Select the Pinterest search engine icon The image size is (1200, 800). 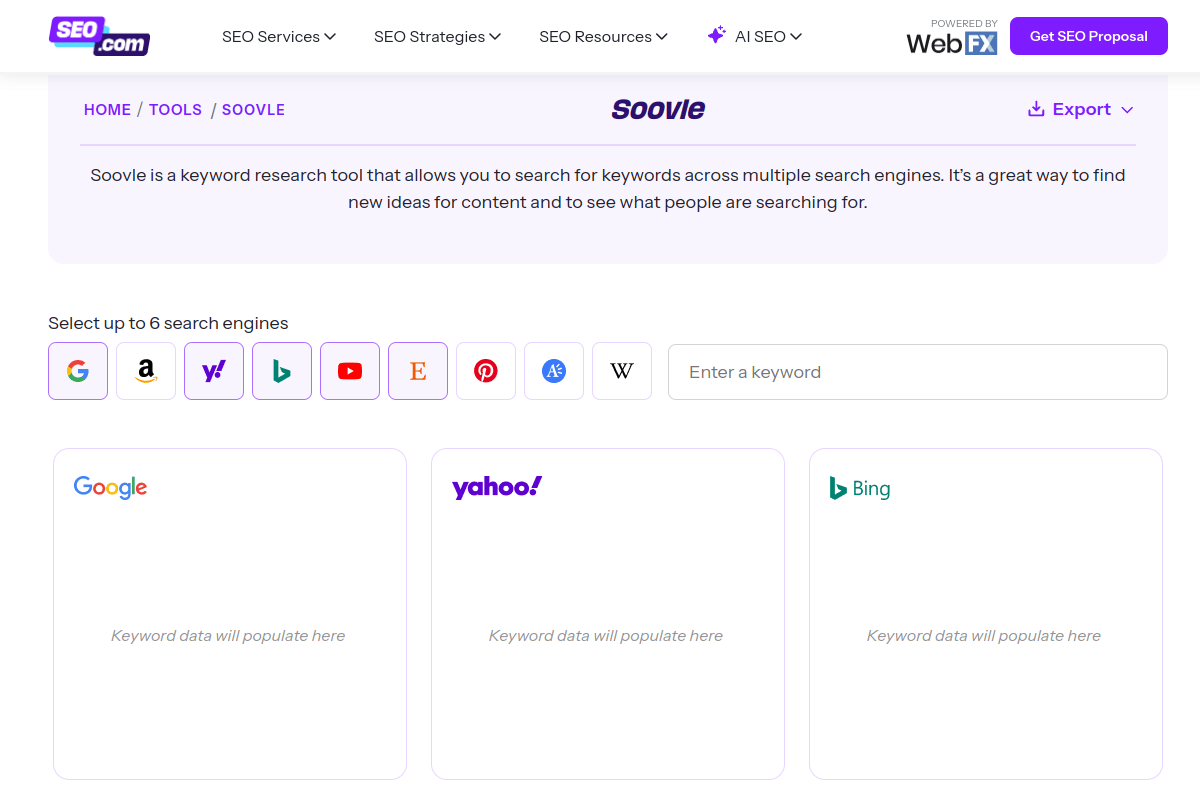point(485,370)
